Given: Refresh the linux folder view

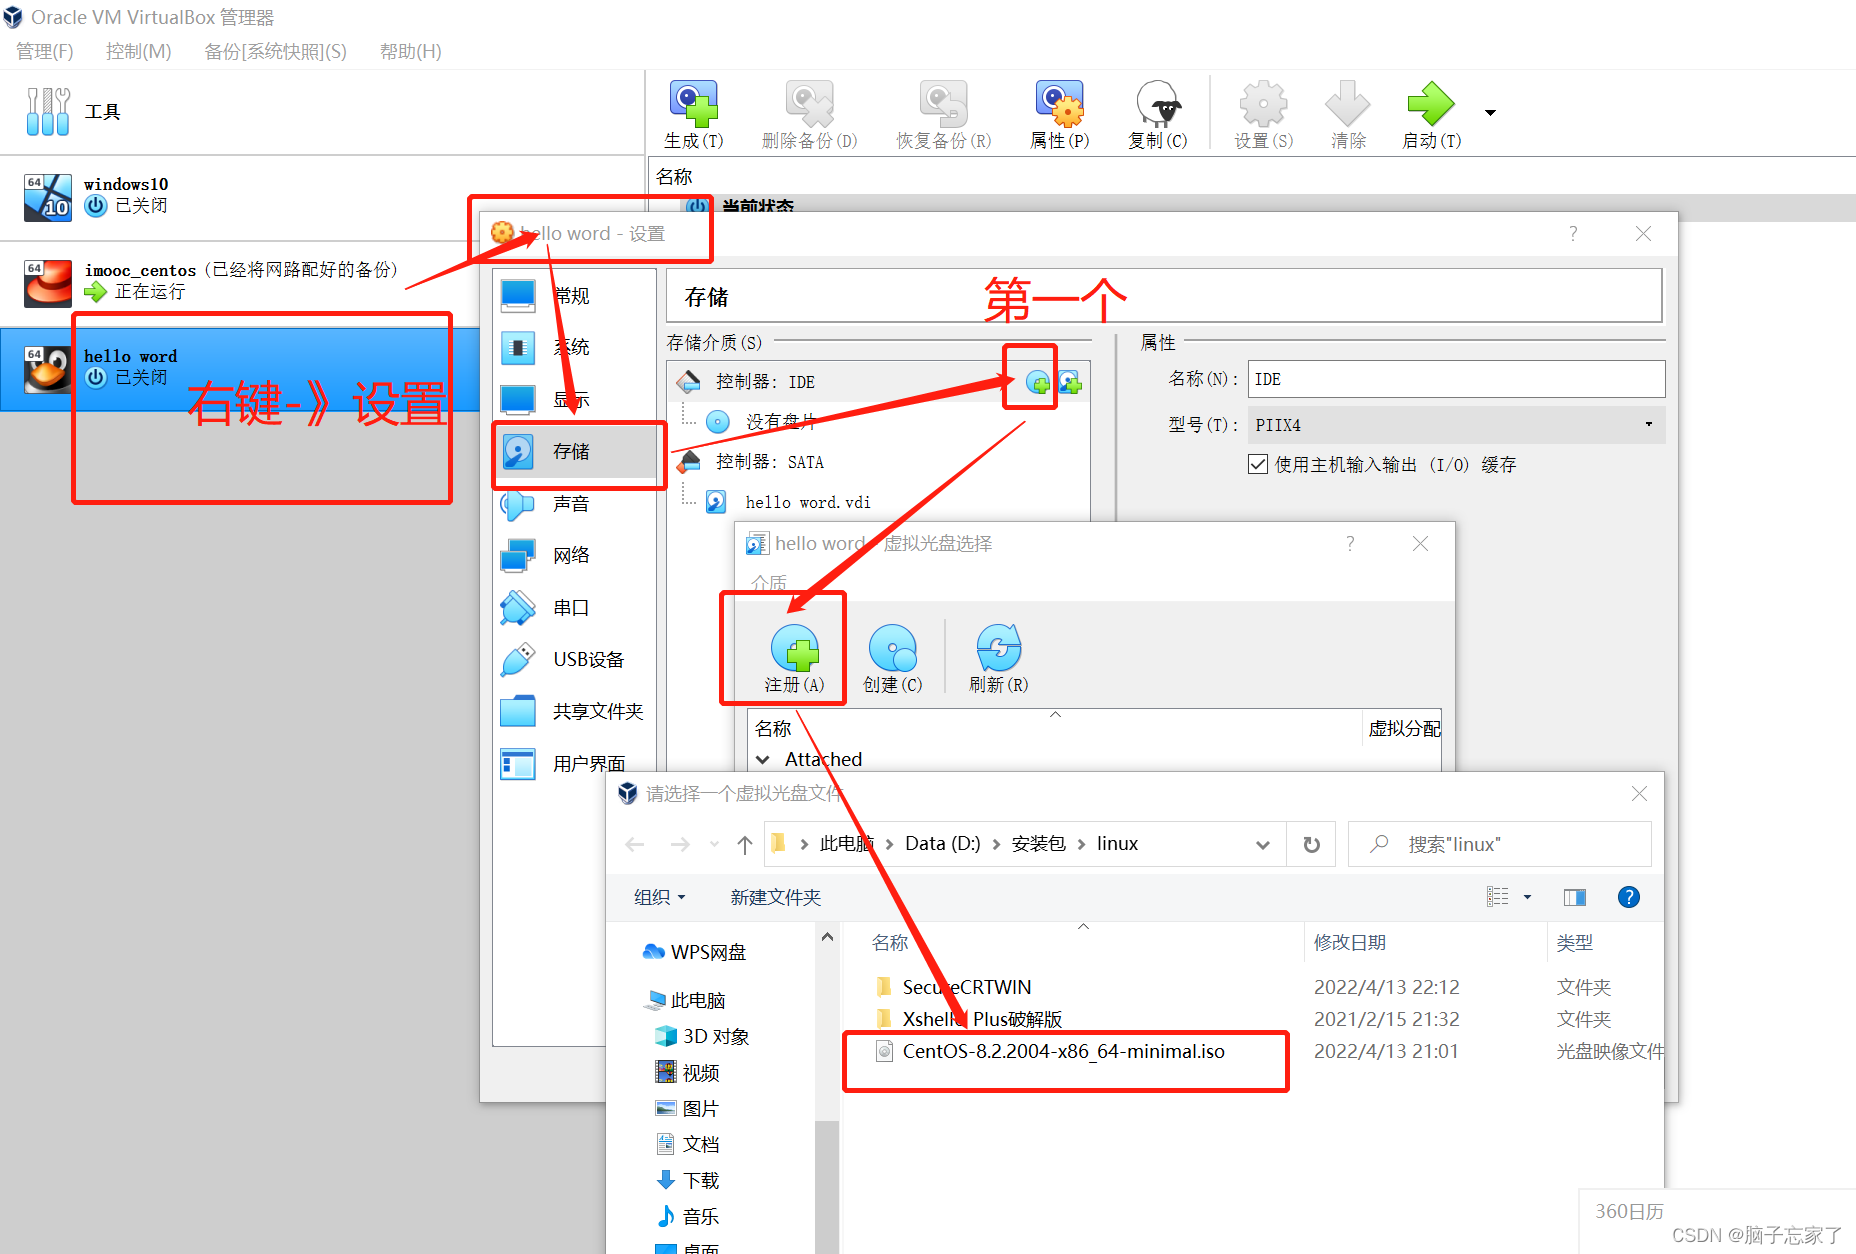Looking at the screenshot, I should [1311, 845].
